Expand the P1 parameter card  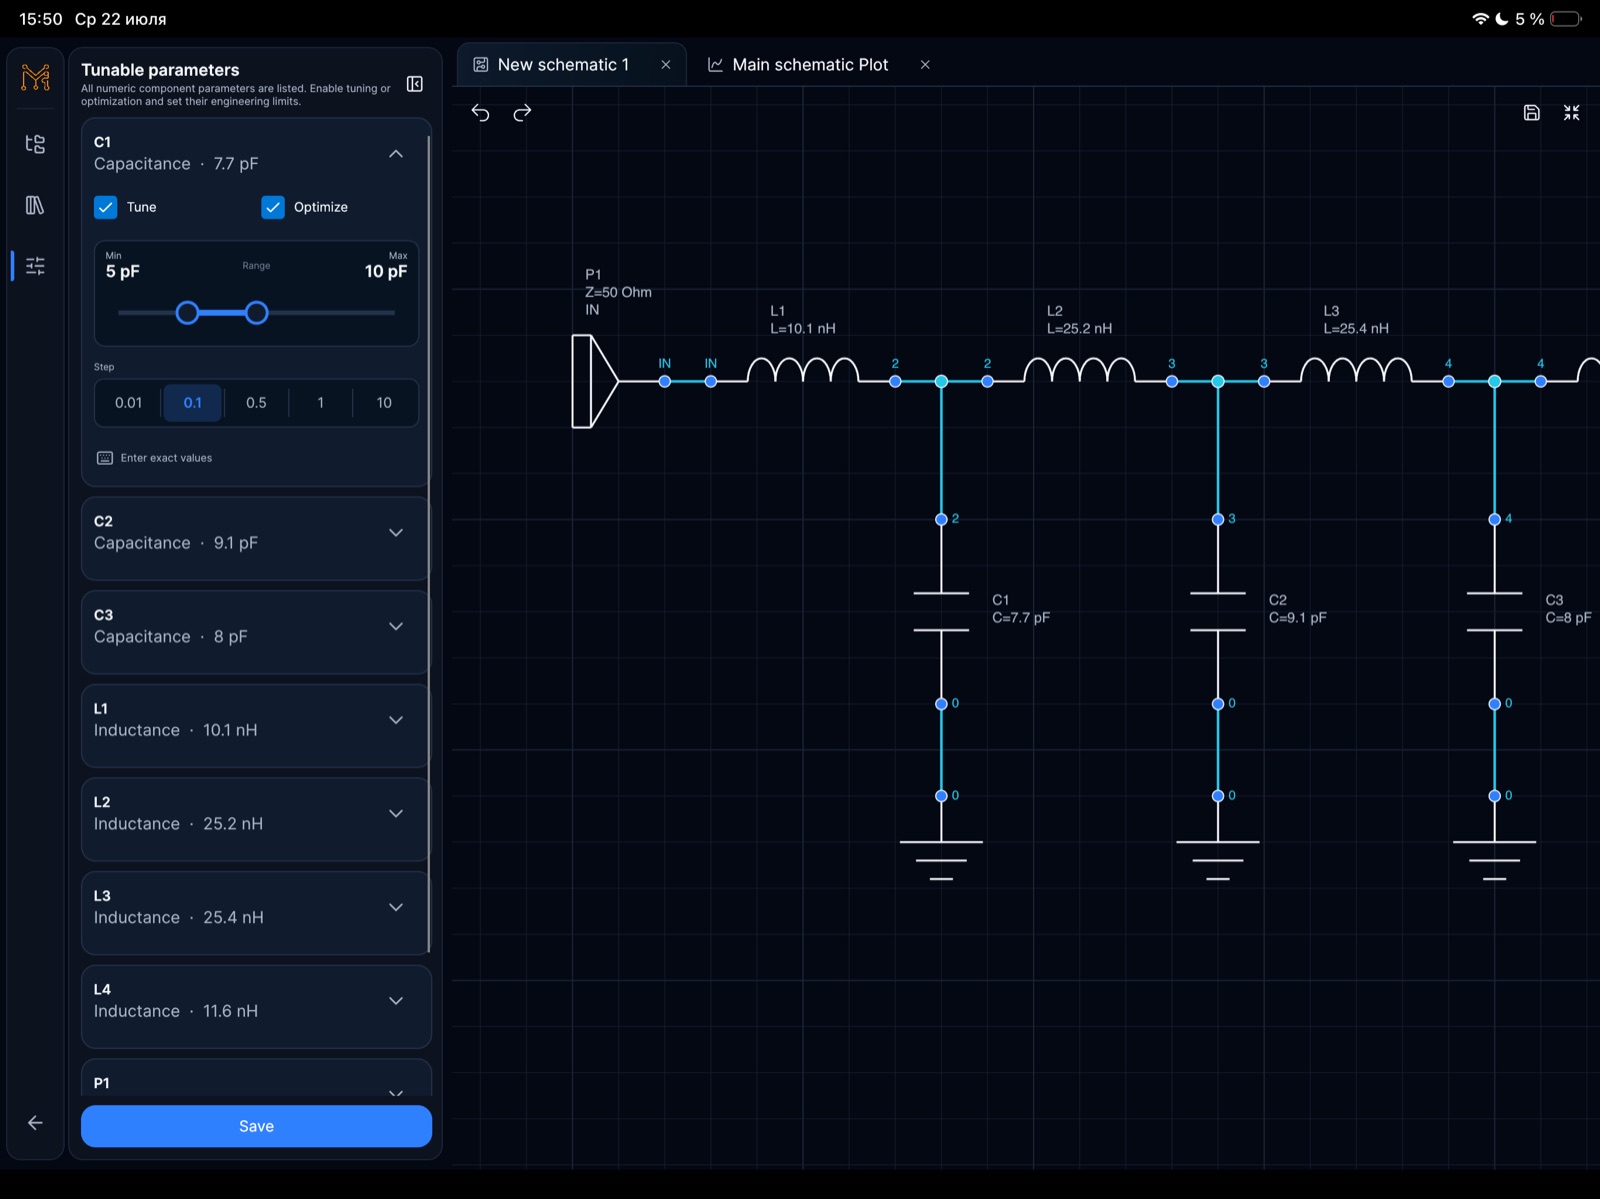[x=396, y=1091]
